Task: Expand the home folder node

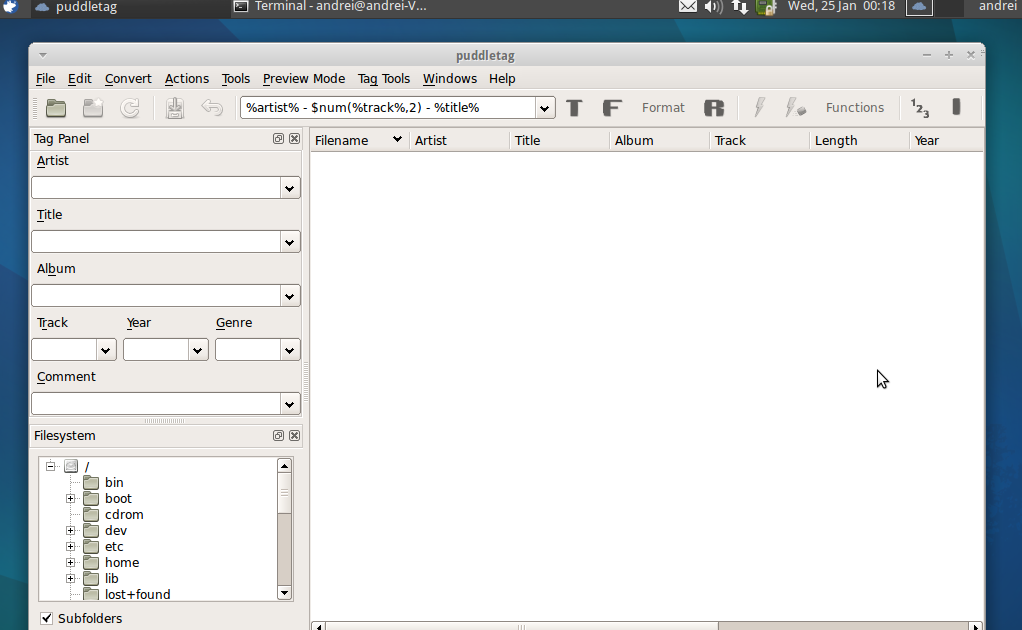Action: 70,562
